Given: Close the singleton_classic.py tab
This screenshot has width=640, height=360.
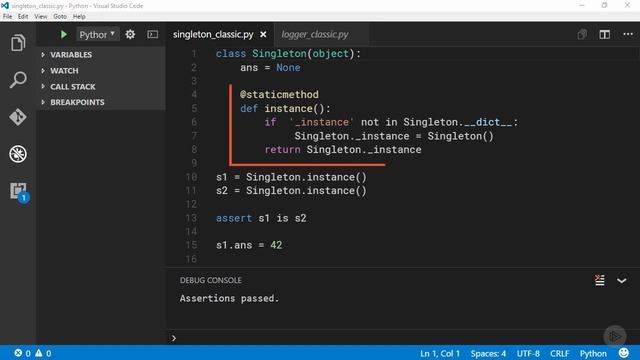Looking at the screenshot, I should tap(263, 35).
